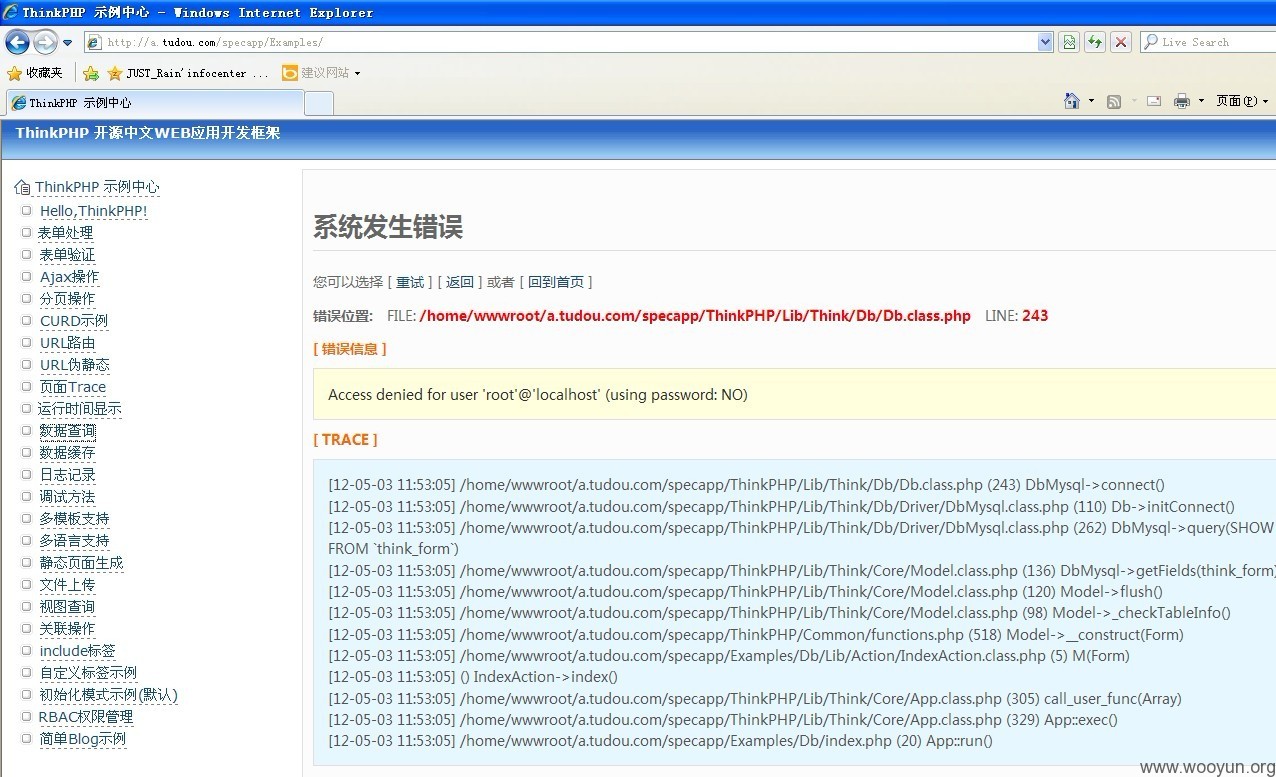The height and width of the screenshot is (777, 1276).
Task: Open the 静态页面生成 example
Action: point(81,563)
